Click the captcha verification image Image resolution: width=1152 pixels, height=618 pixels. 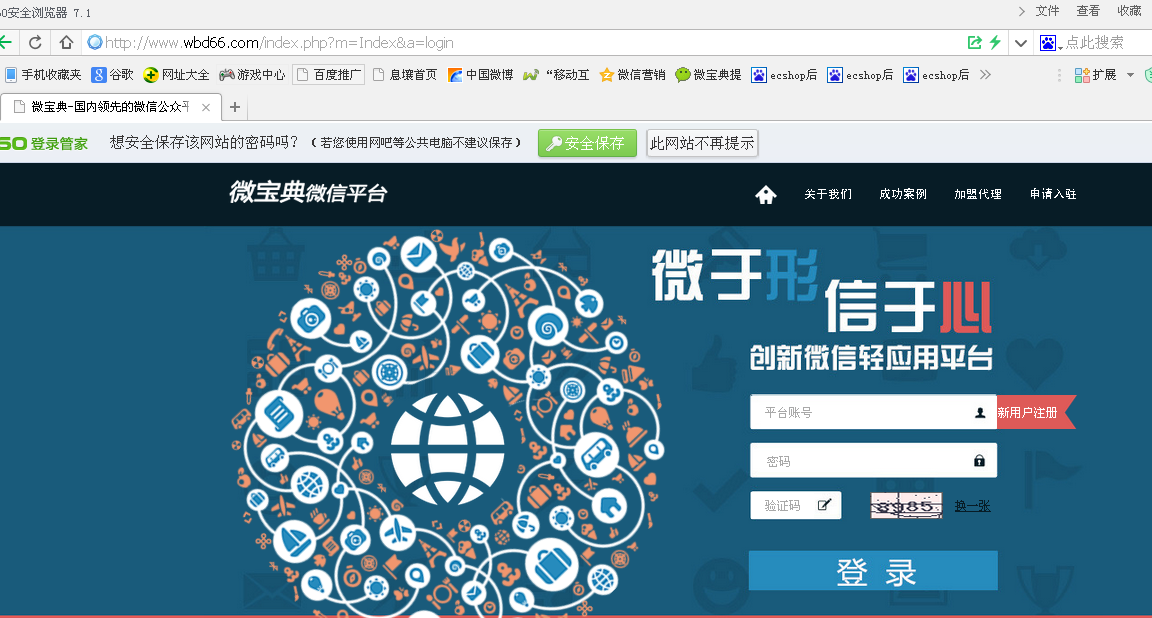(x=905, y=506)
